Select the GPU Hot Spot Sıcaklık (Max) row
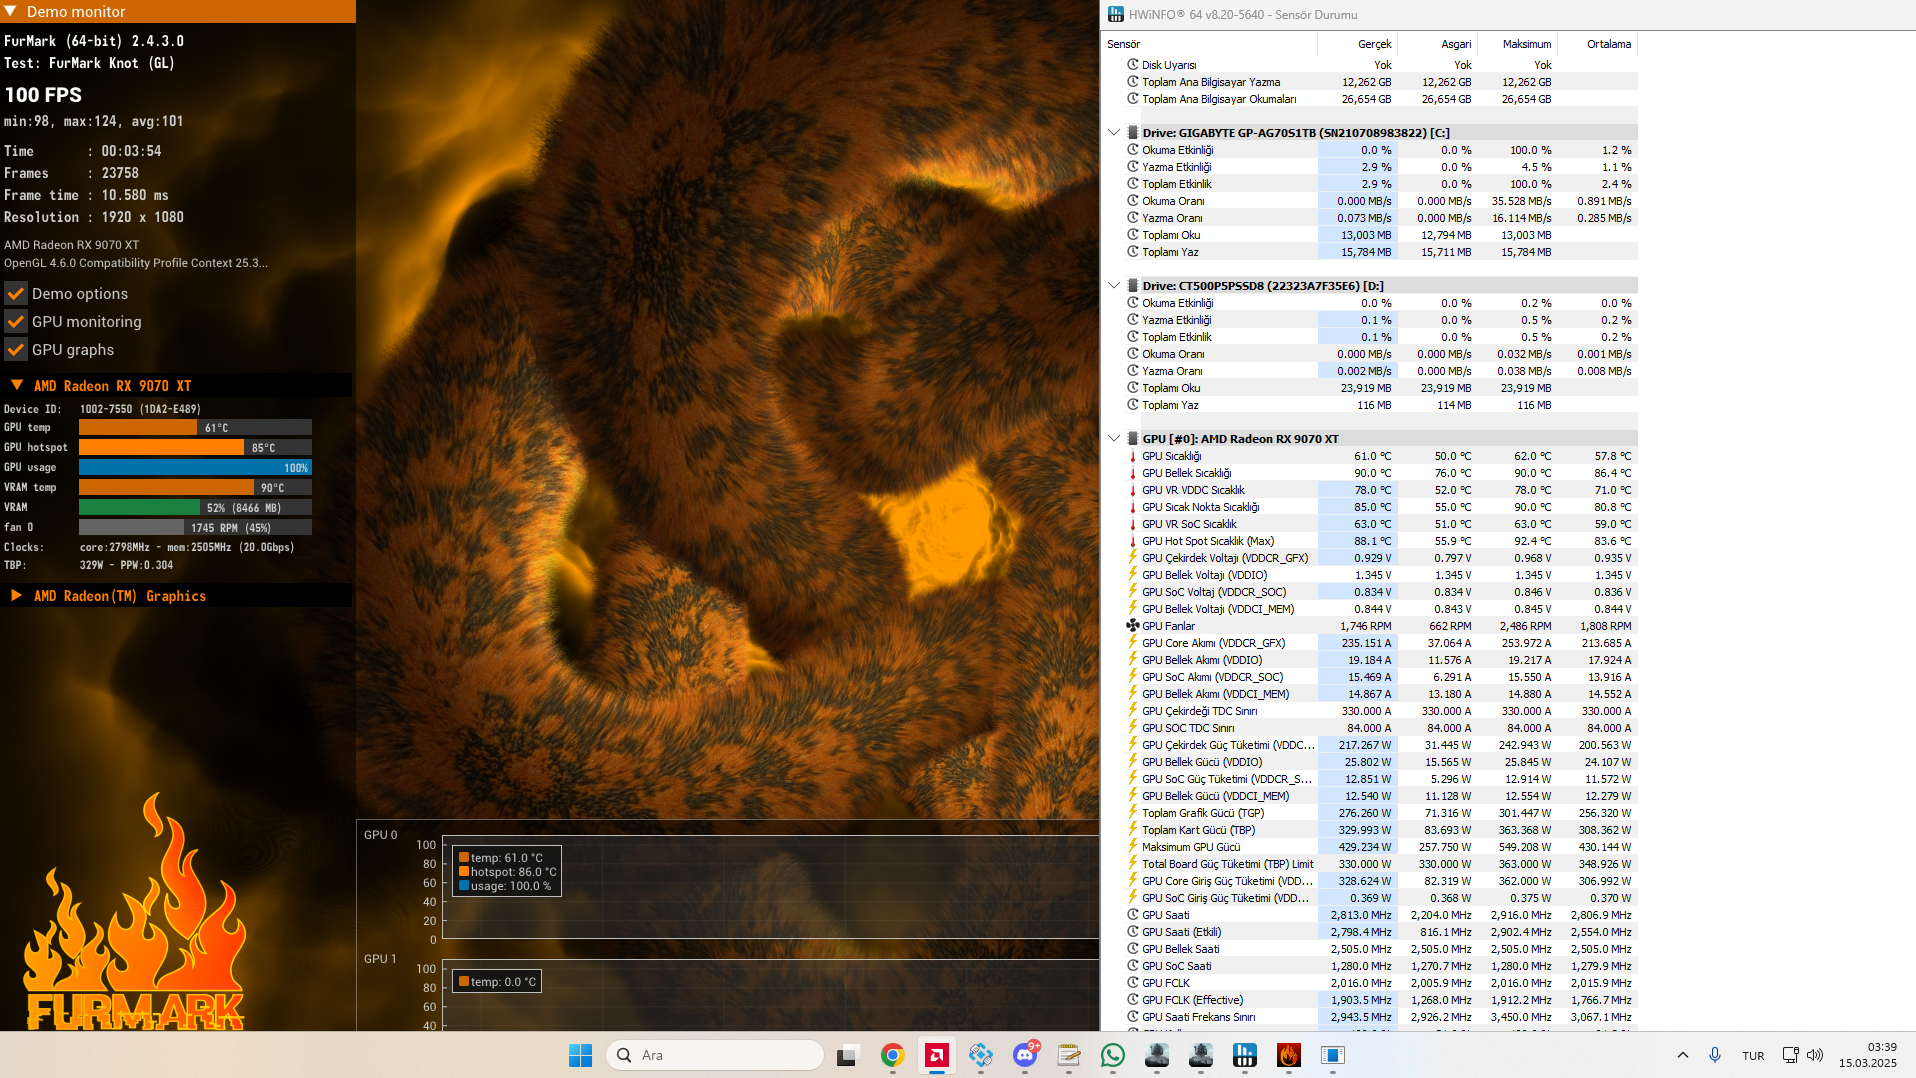The image size is (1916, 1078). (x=1370, y=541)
